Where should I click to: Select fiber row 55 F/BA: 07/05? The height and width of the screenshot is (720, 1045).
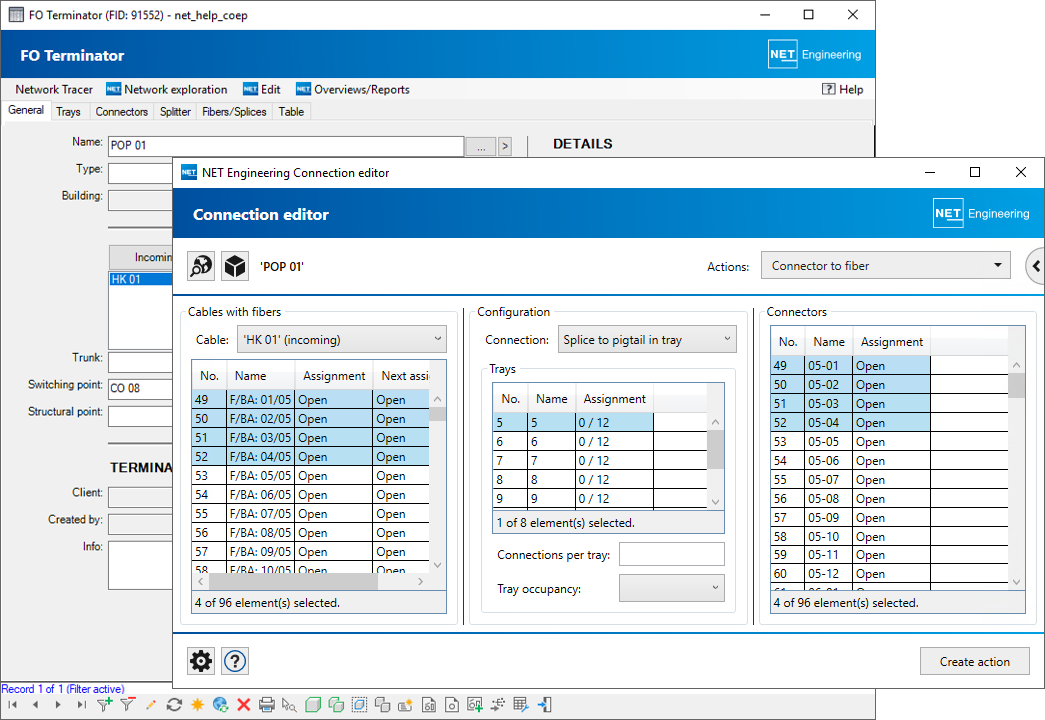tap(311, 513)
